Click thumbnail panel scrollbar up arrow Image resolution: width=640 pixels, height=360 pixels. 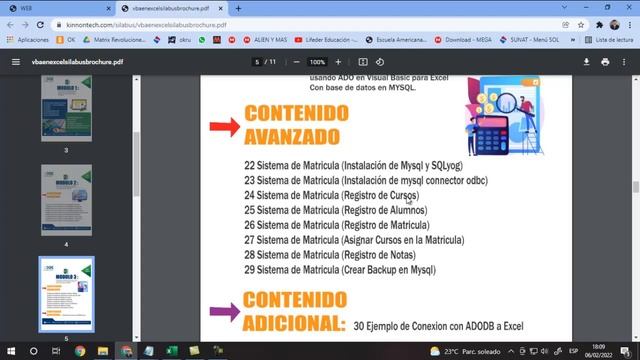136,79
